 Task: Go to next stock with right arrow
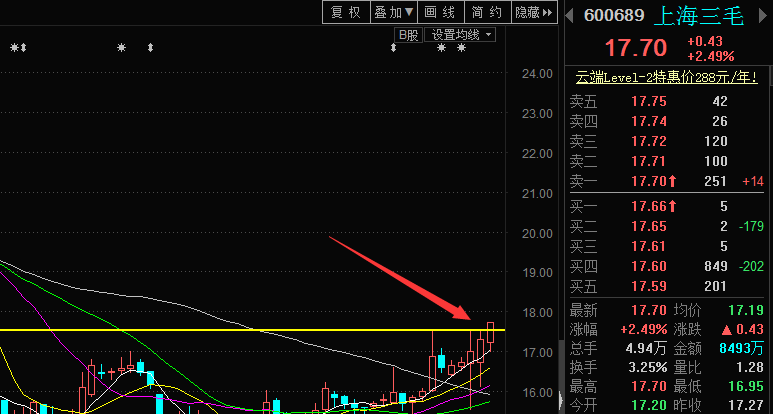(762, 16)
